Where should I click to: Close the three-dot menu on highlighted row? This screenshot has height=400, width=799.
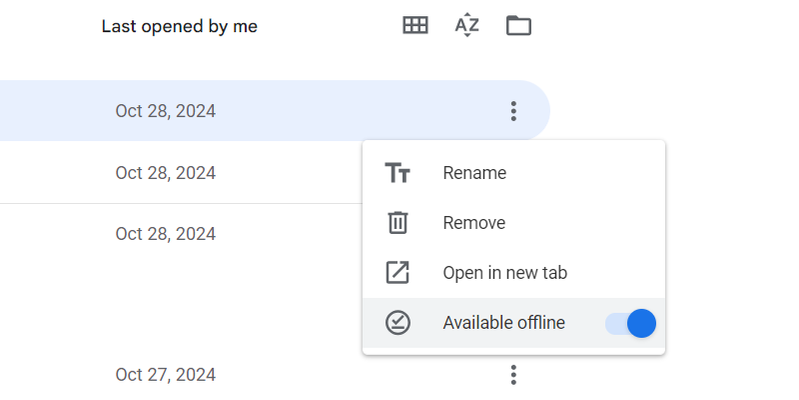click(x=513, y=111)
